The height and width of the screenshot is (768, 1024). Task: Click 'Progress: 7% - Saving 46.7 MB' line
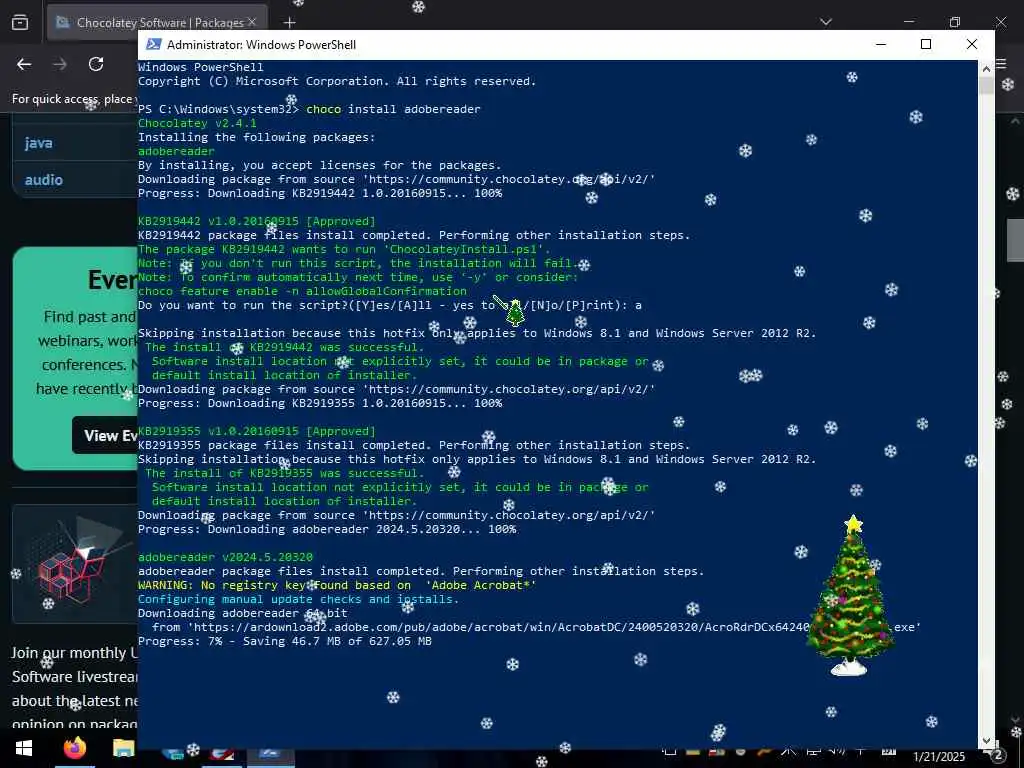click(x=285, y=641)
